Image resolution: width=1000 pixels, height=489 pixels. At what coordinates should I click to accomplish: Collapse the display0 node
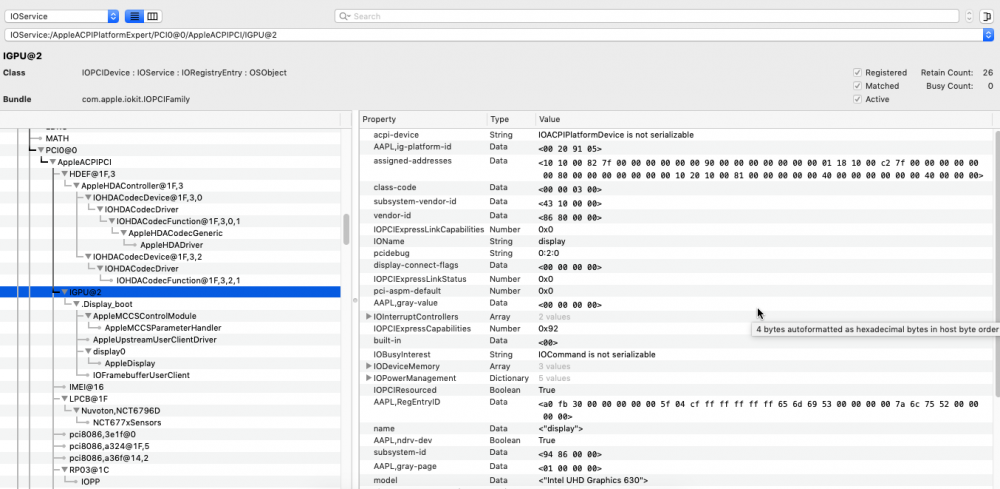(88, 351)
